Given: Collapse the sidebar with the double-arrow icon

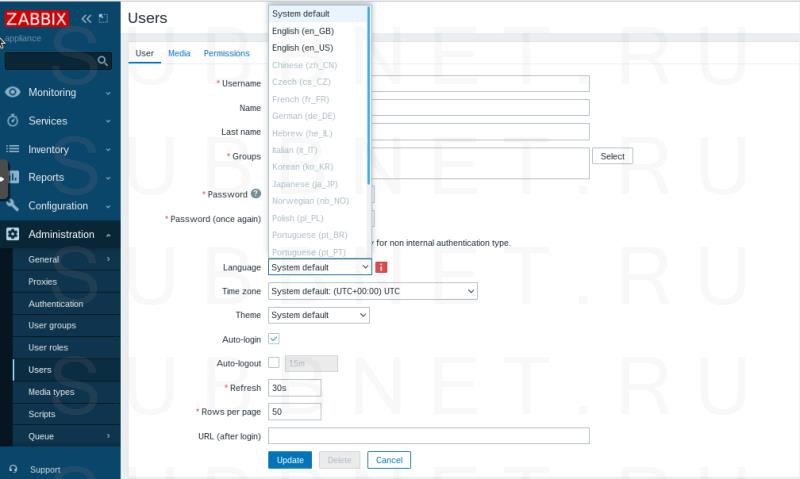Looking at the screenshot, I should coord(87,19).
